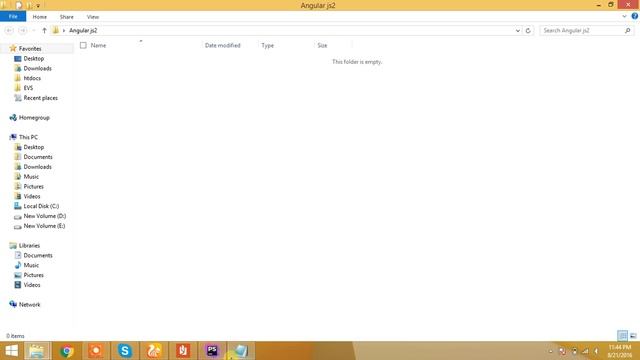Image resolution: width=640 pixels, height=360 pixels.
Task: Open Pictures under Libraries
Action: pos(33,275)
